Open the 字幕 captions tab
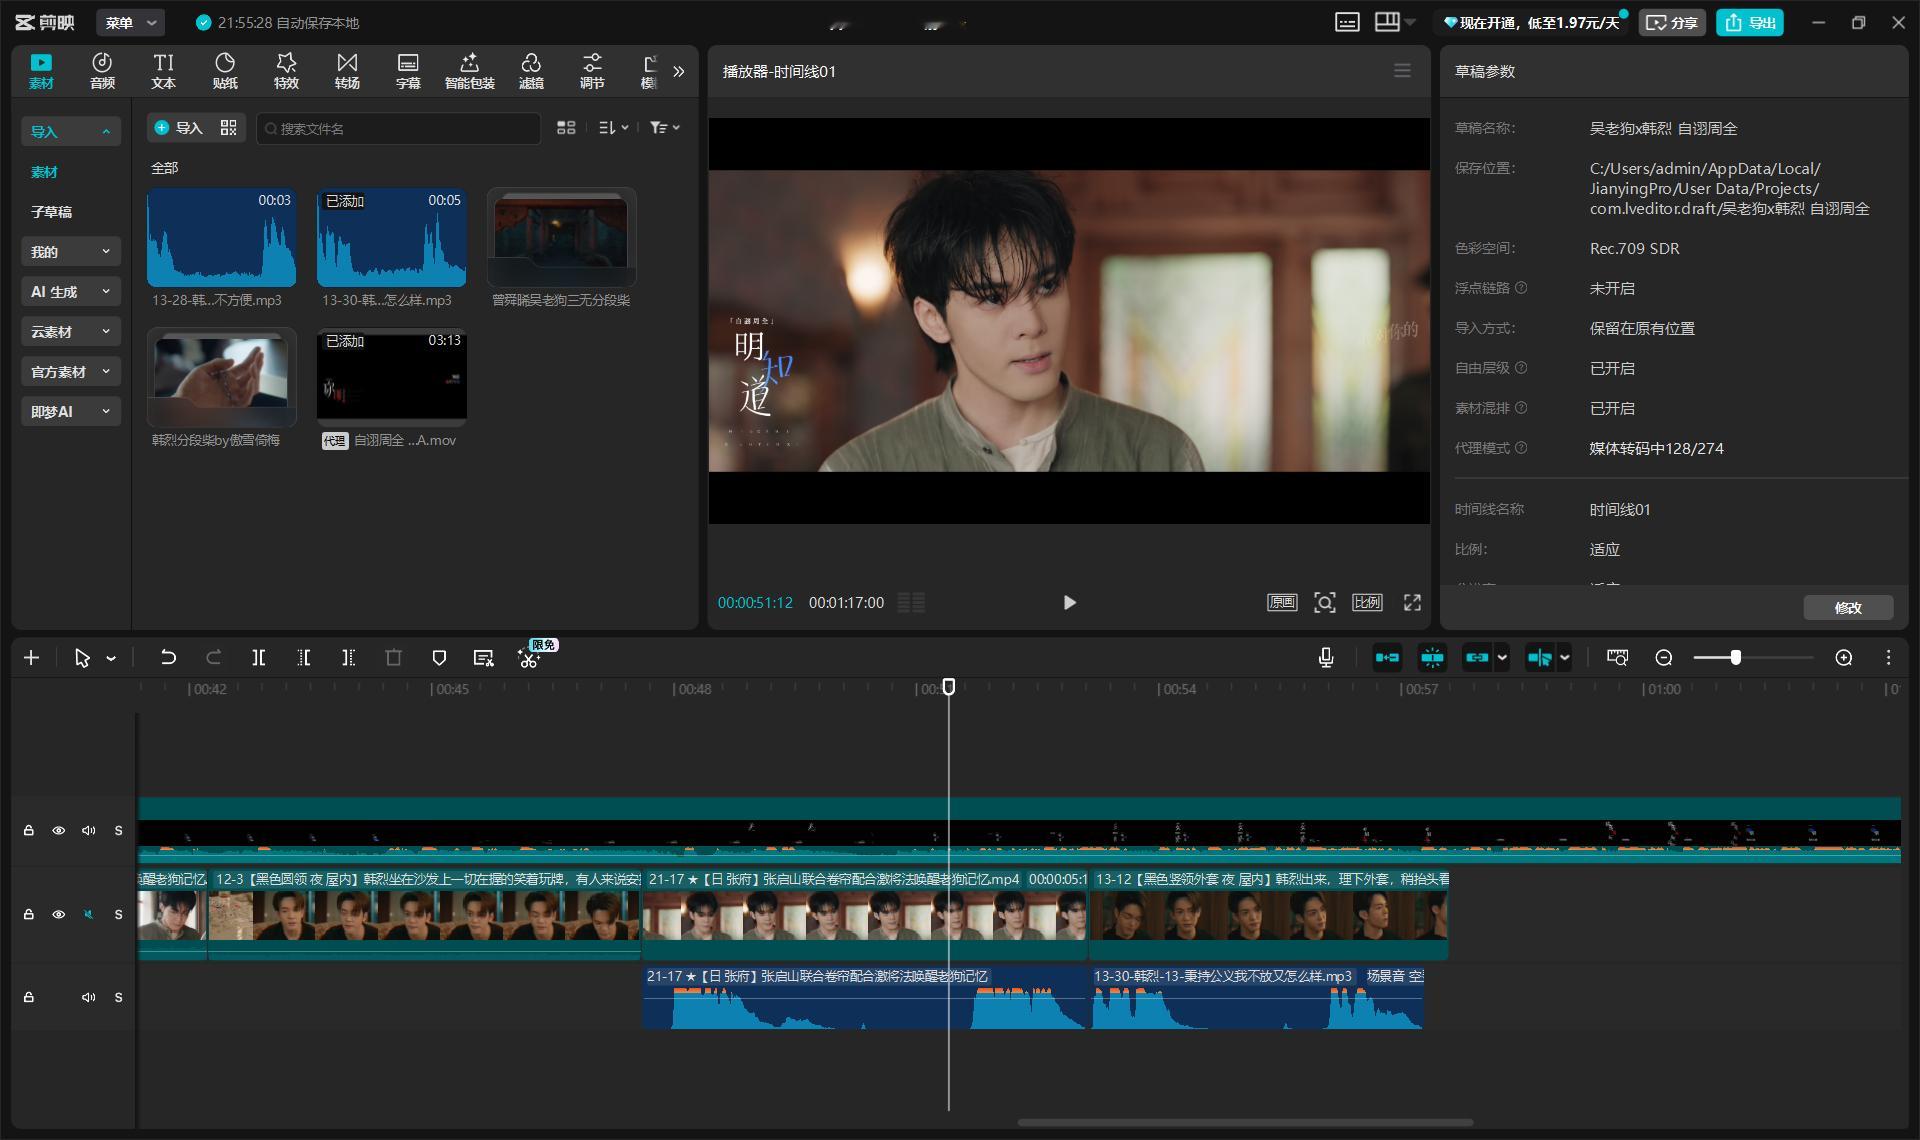 click(x=408, y=71)
